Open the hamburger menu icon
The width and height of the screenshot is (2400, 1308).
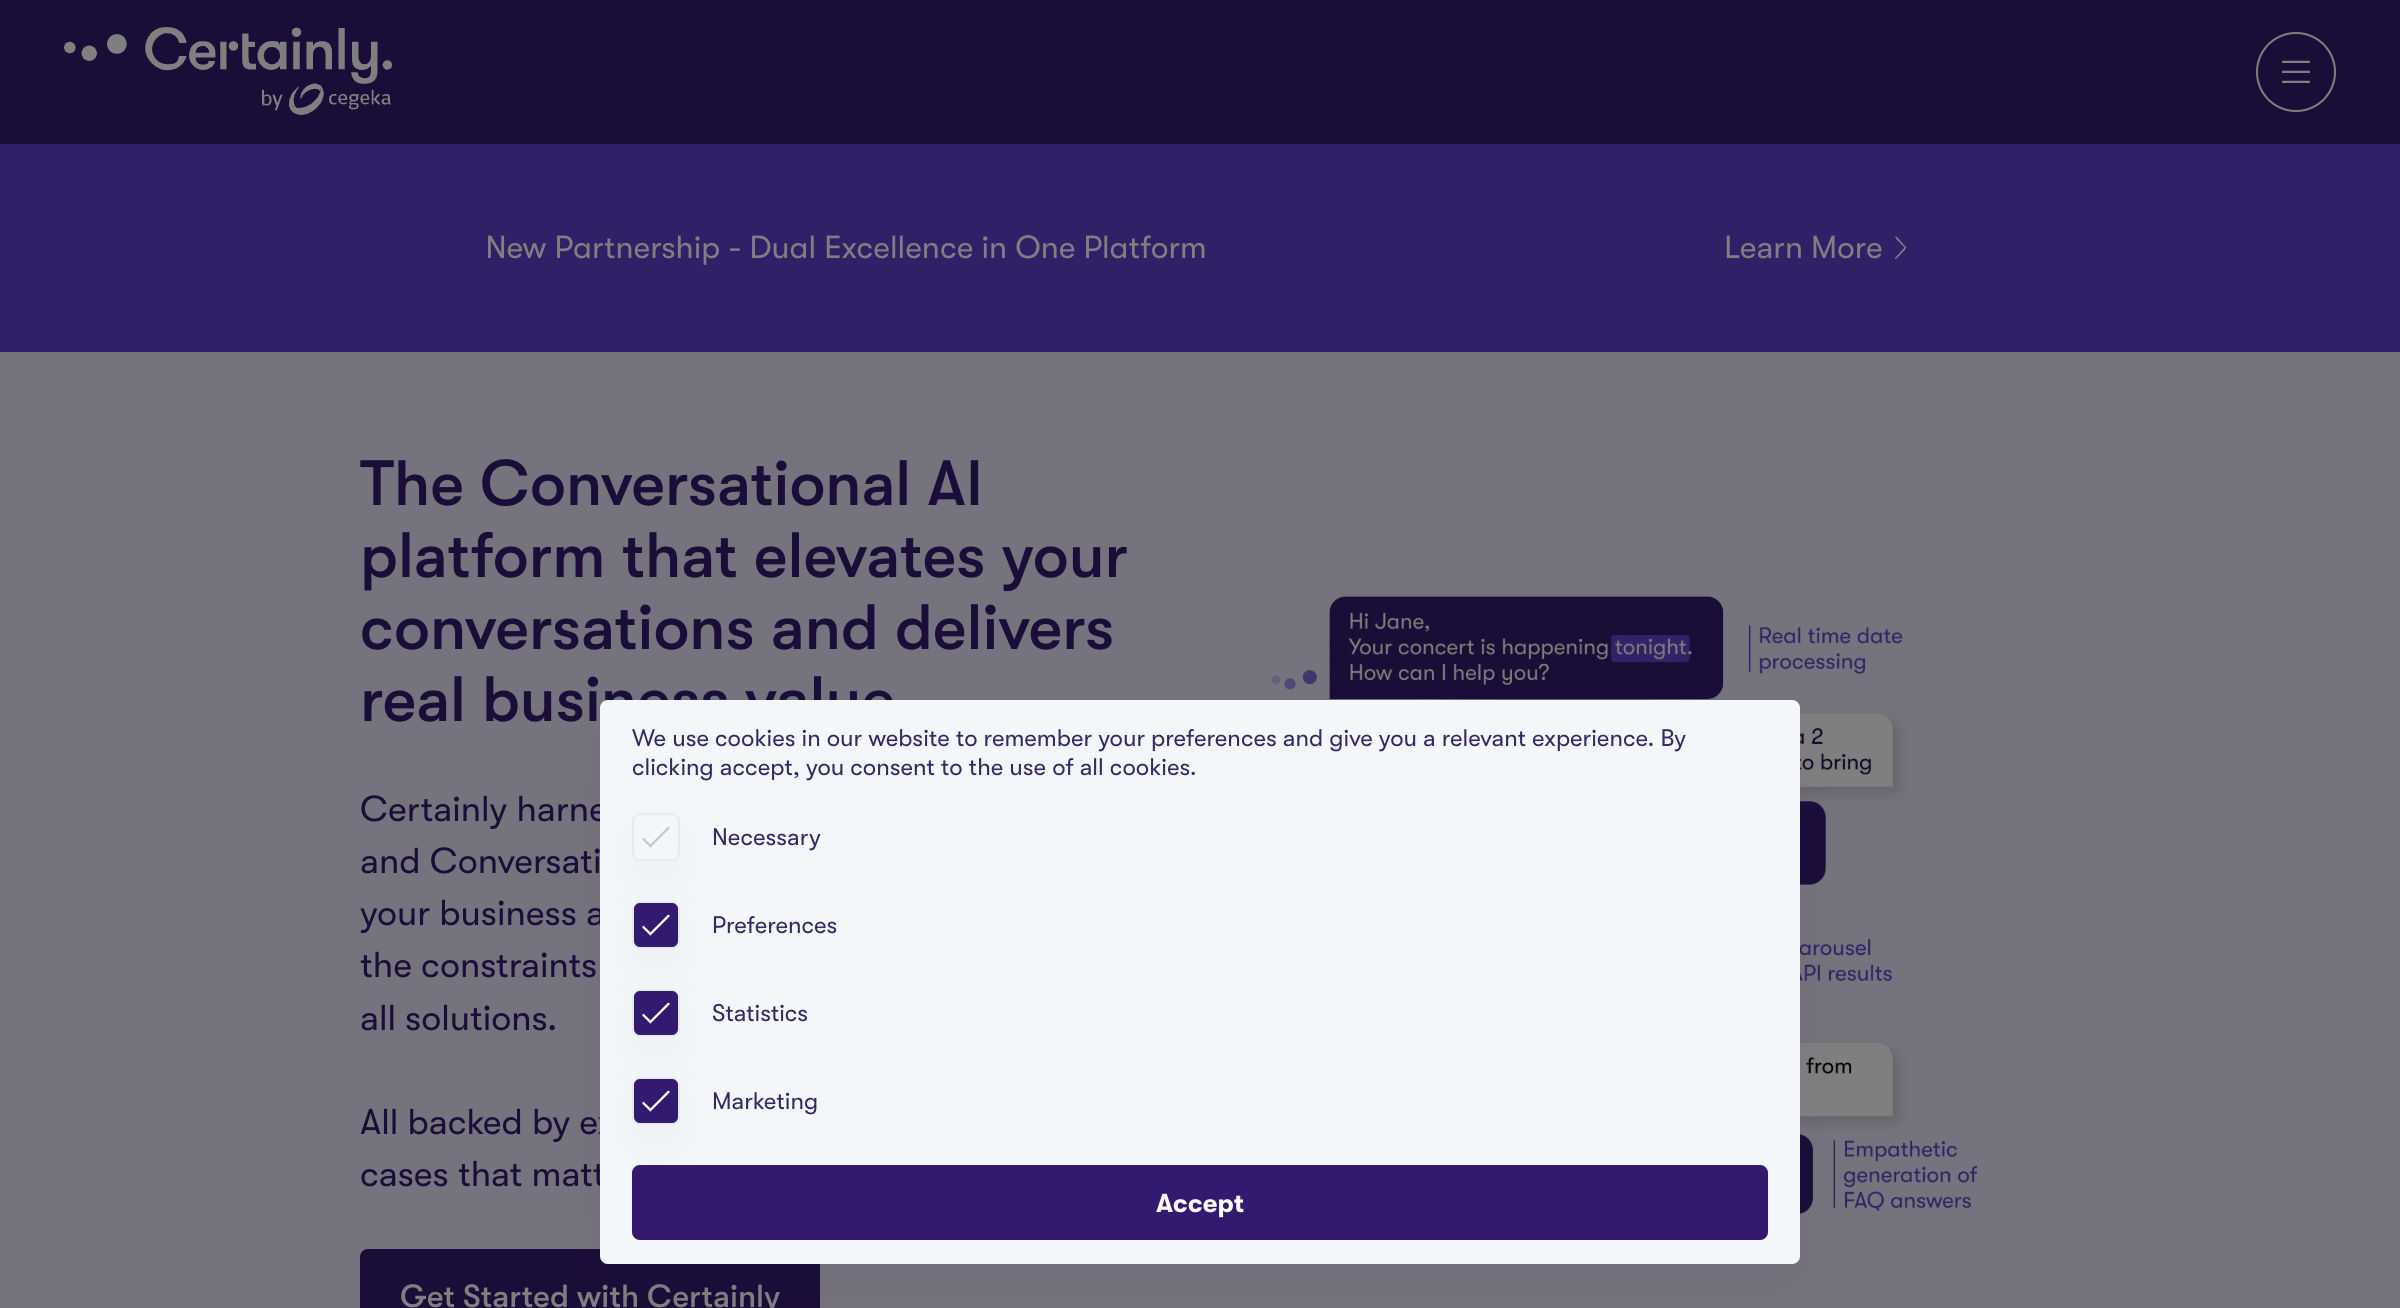(x=2295, y=72)
